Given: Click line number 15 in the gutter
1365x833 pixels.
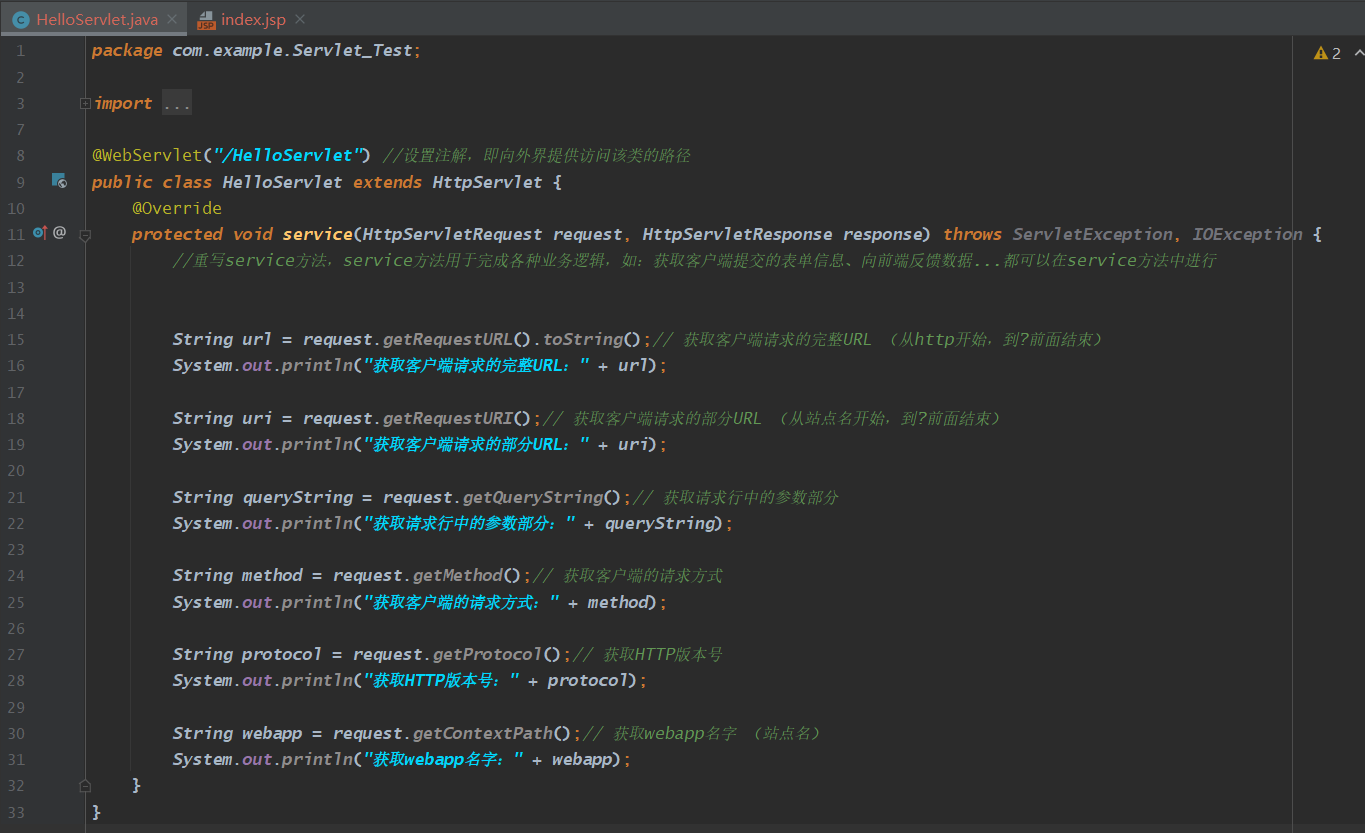Looking at the screenshot, I should point(16,339).
